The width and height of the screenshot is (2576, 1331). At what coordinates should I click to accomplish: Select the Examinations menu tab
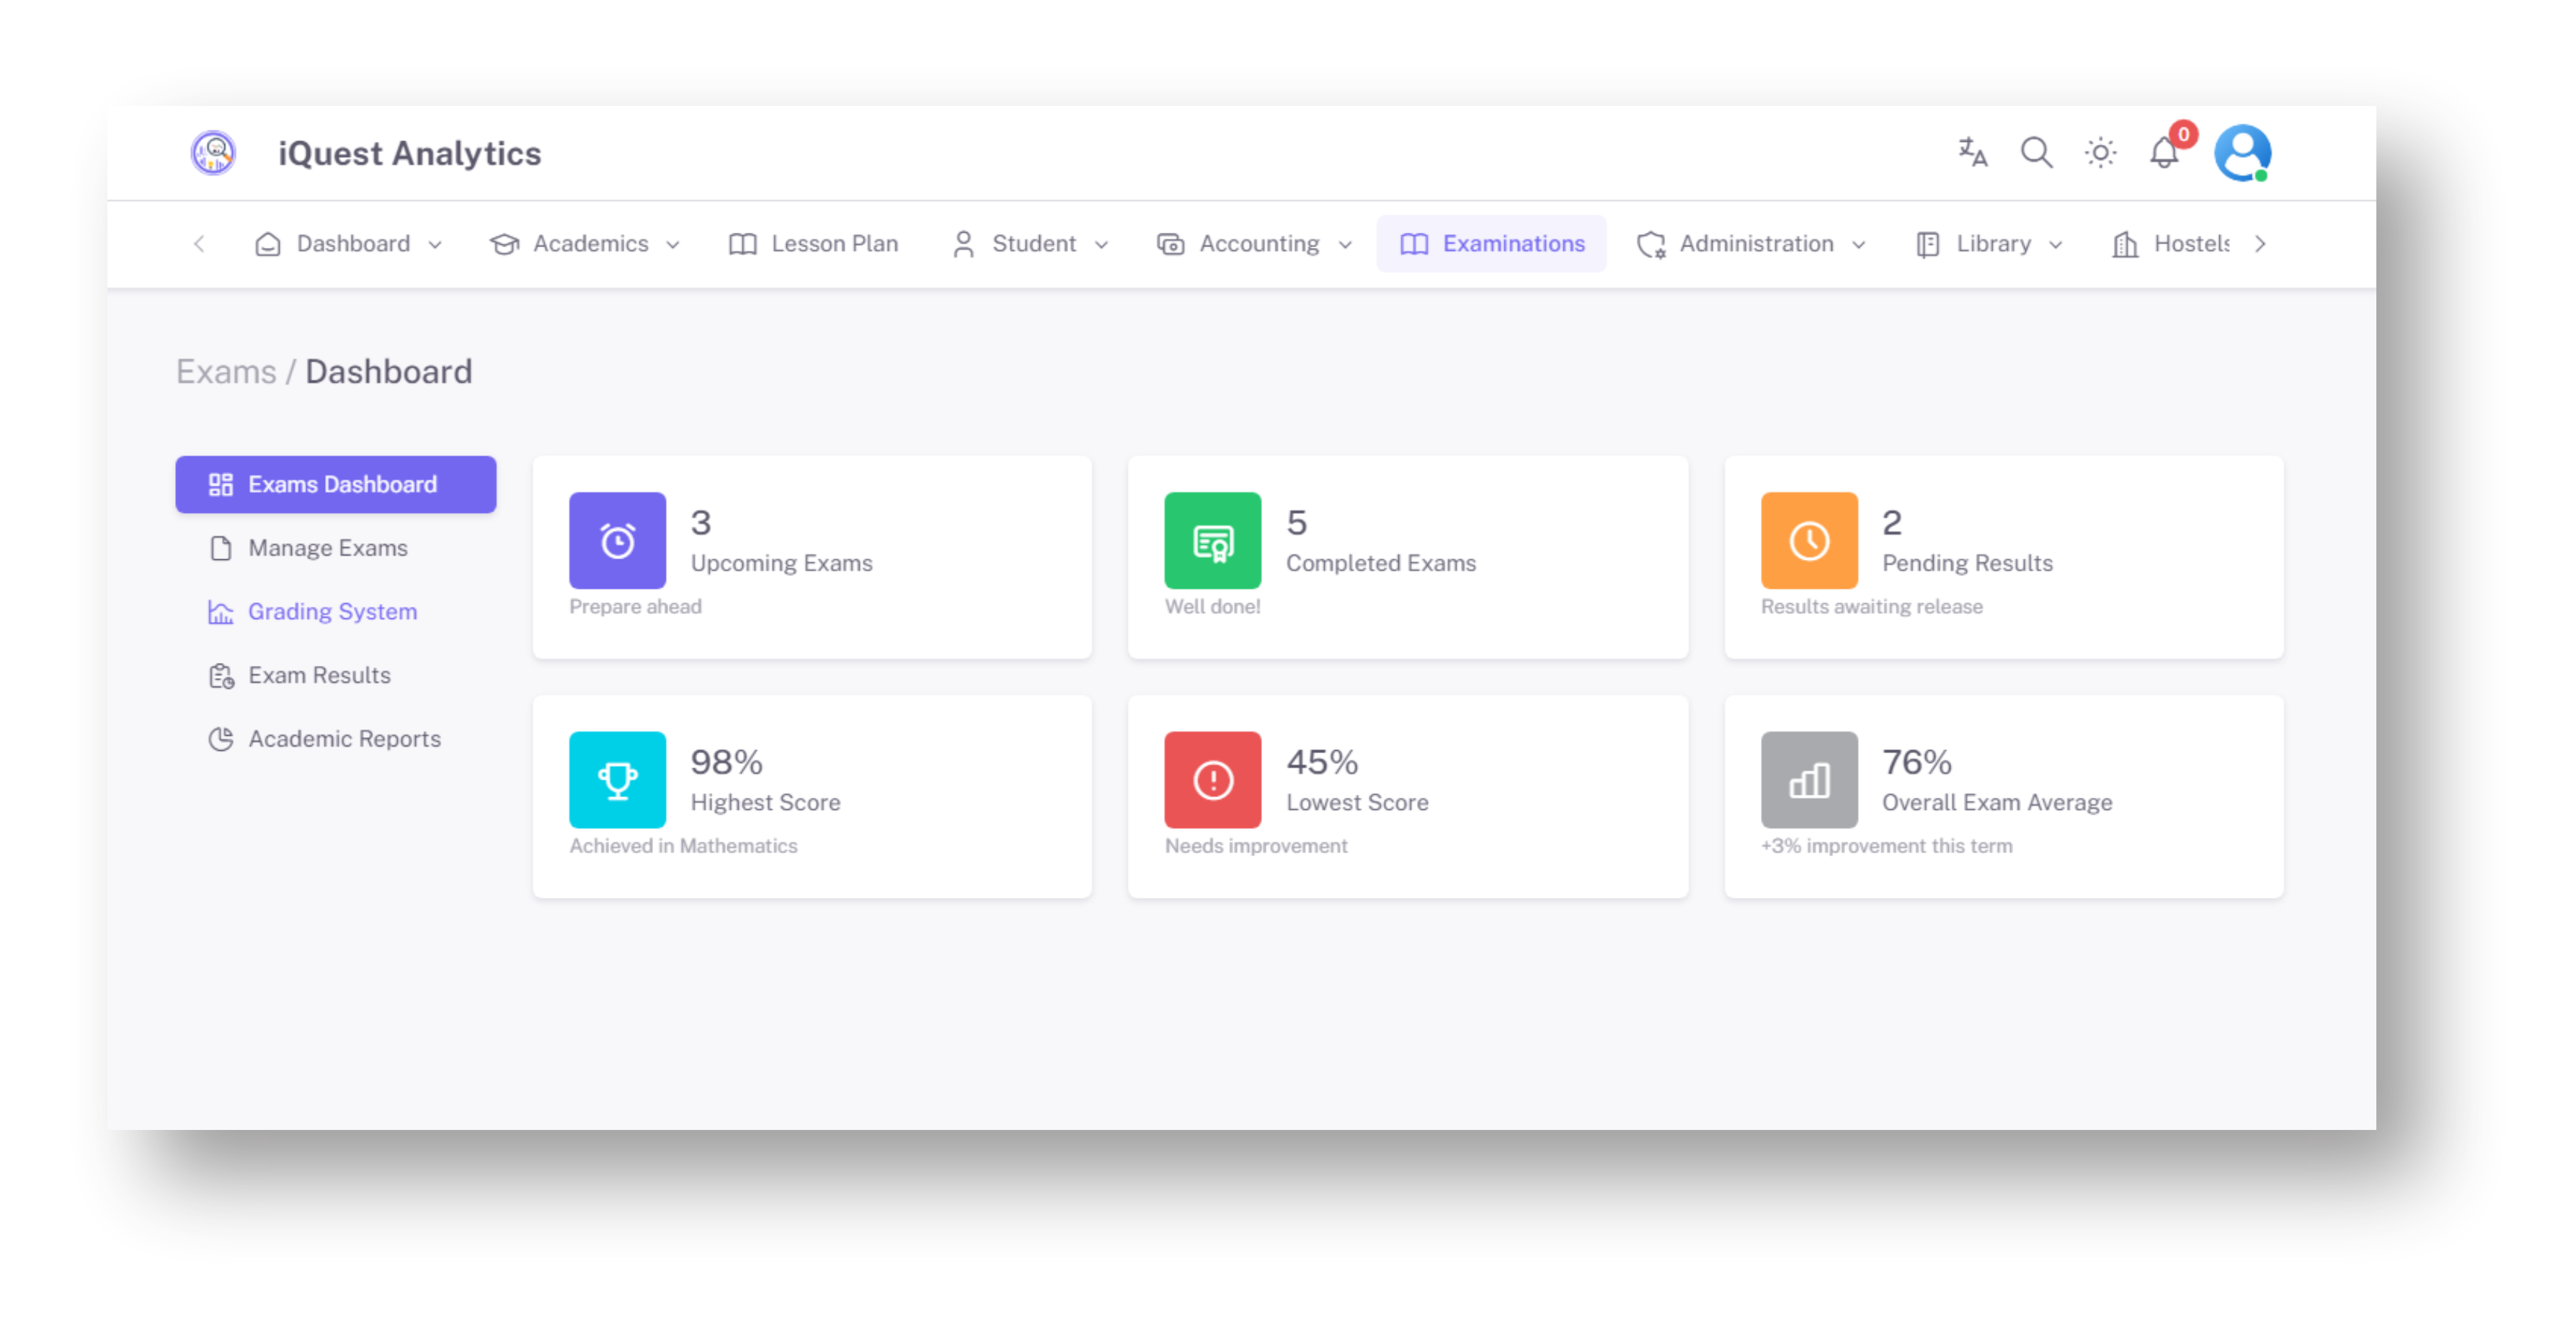[x=1491, y=244]
